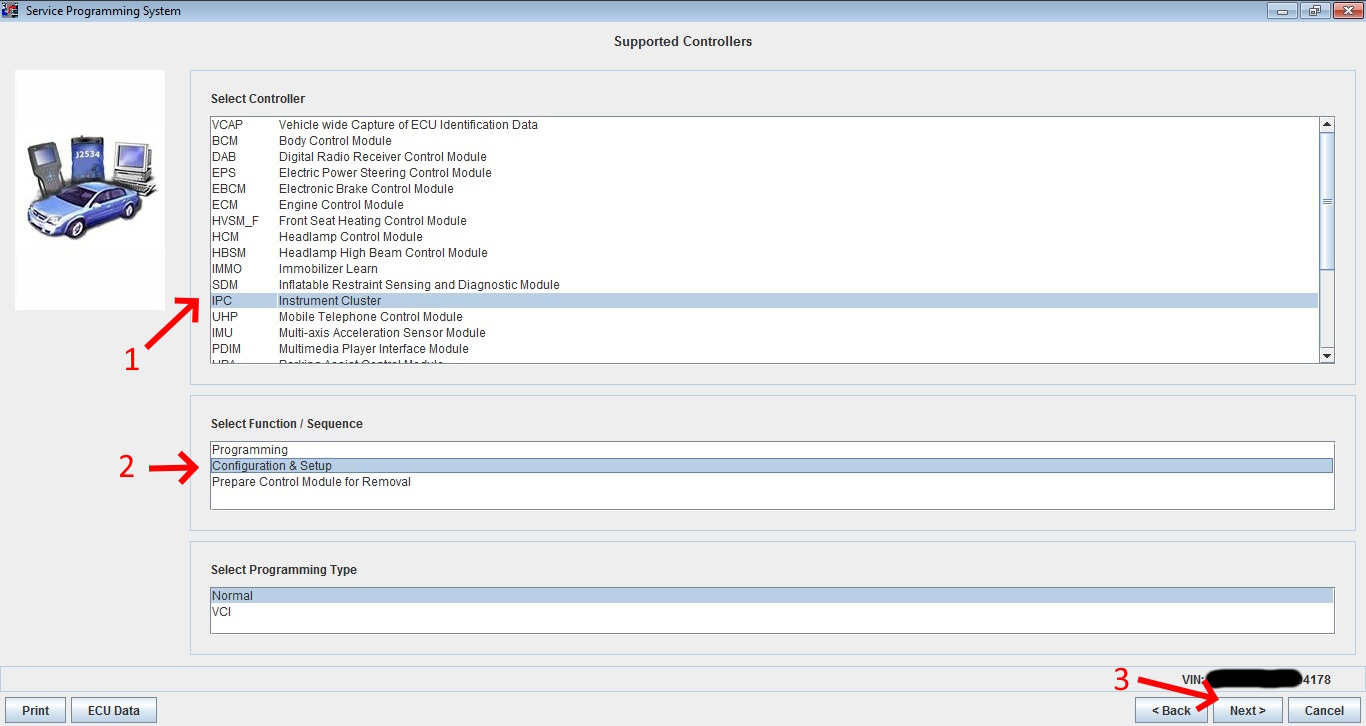Screen dimensions: 1366x726
Task: Select ECM Engine Control Module row
Action: 764,205
